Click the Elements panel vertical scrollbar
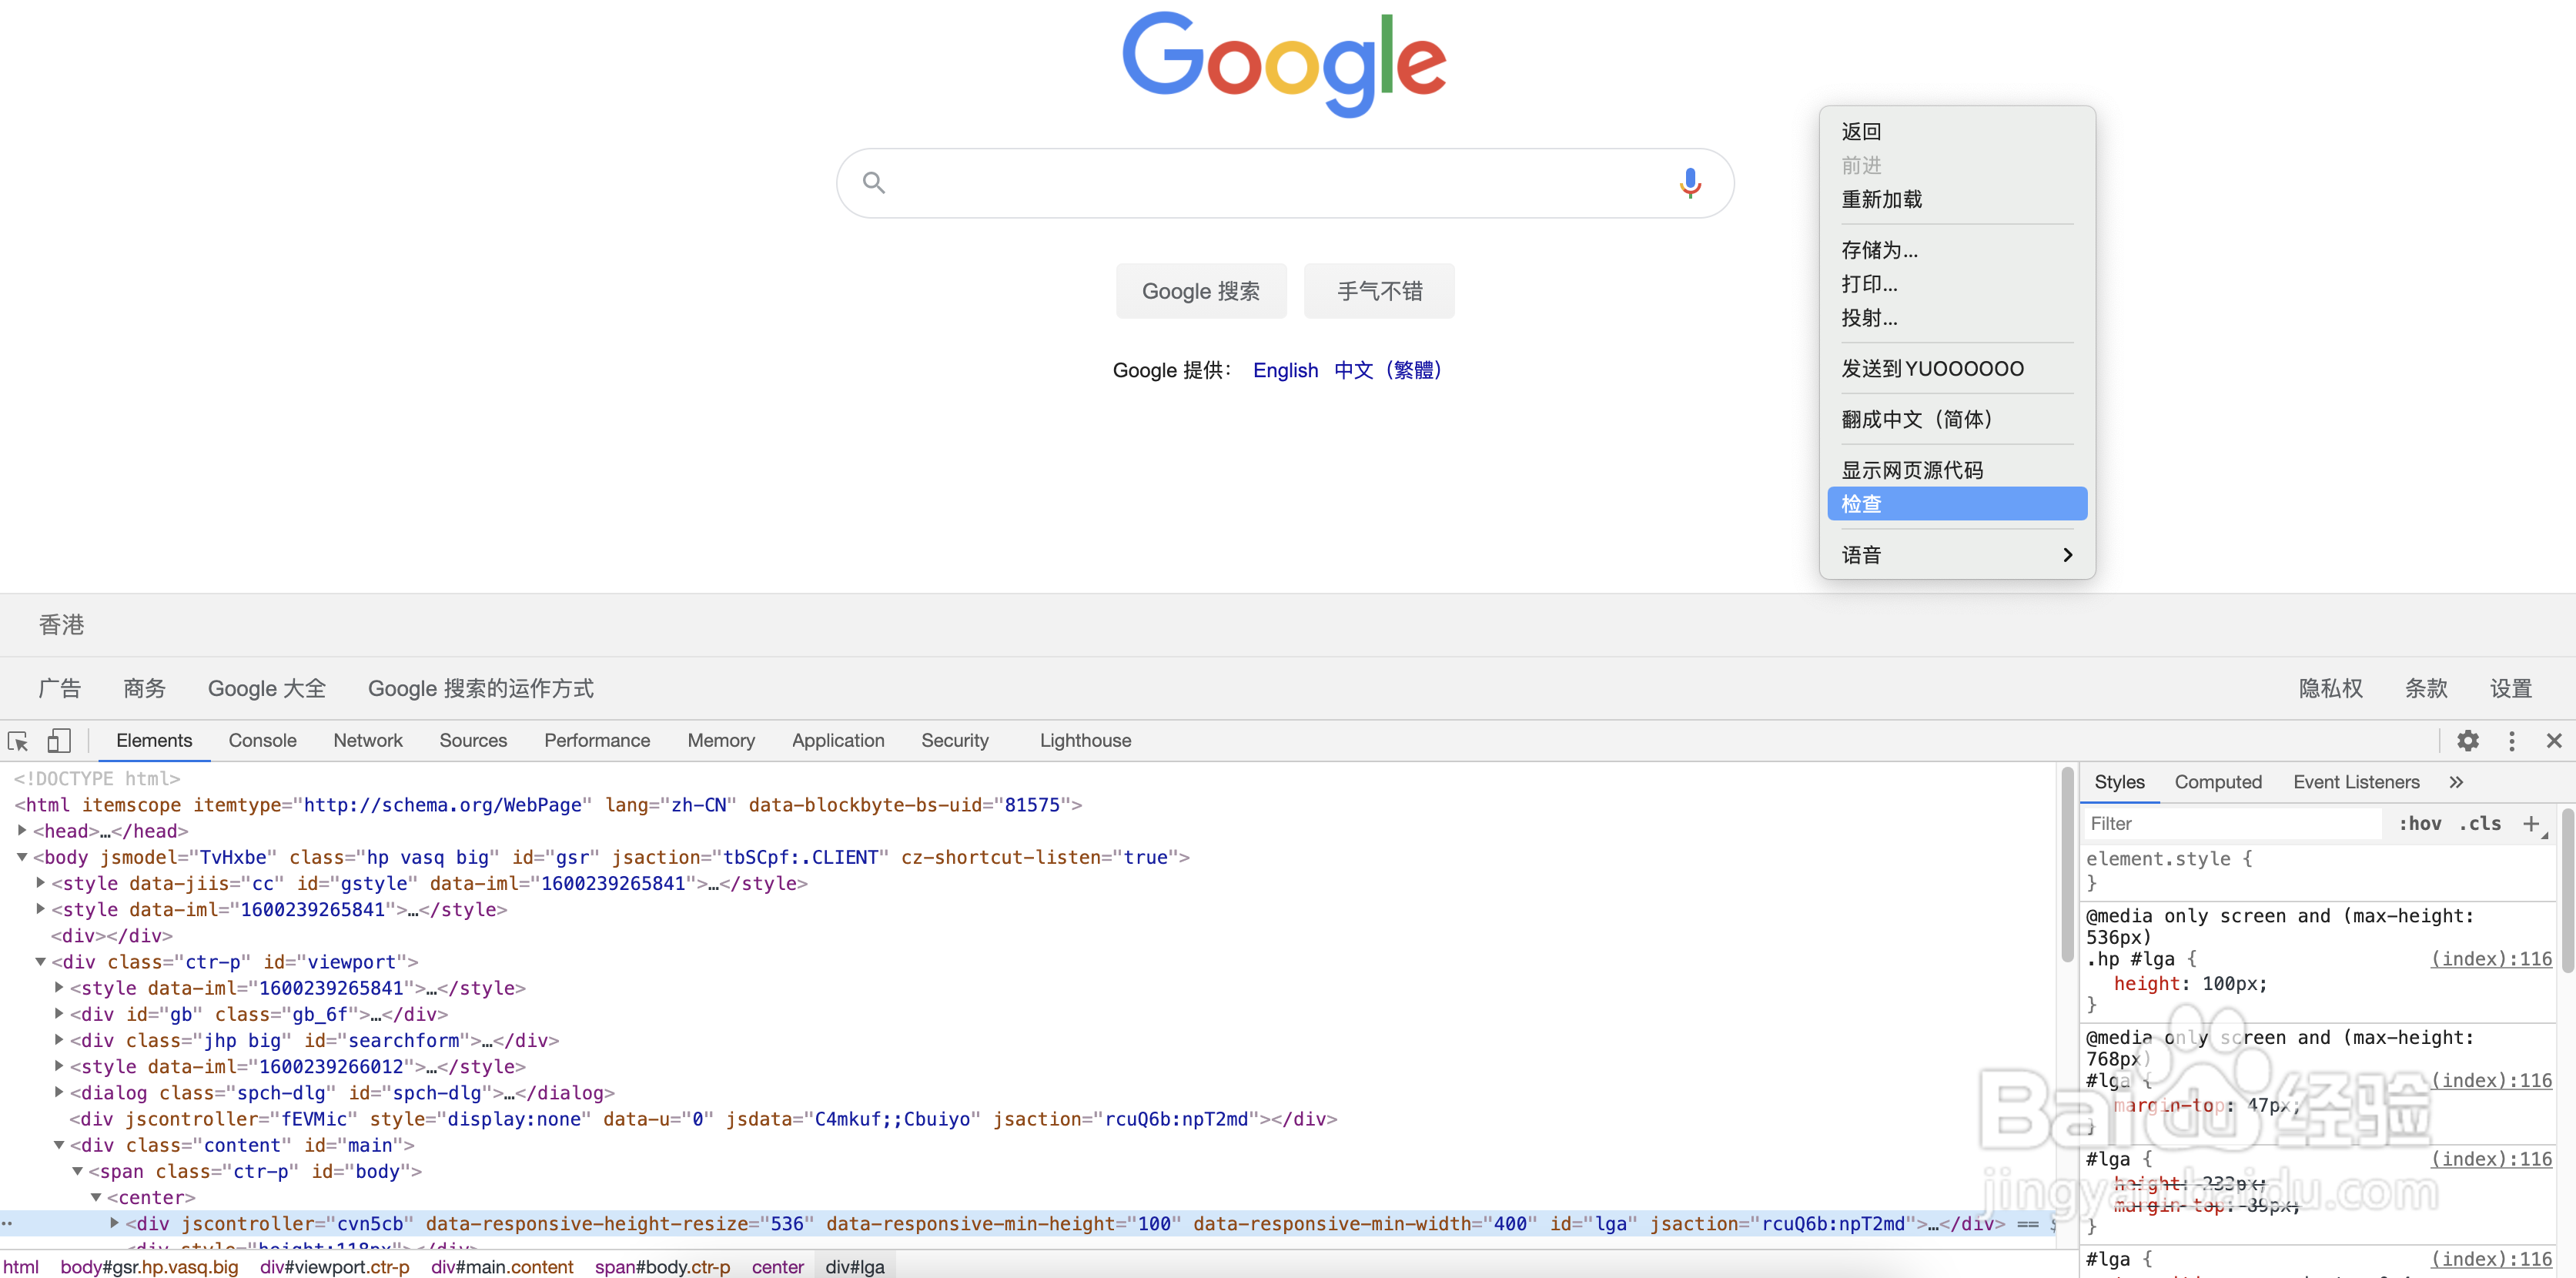 pyautogui.click(x=2066, y=865)
